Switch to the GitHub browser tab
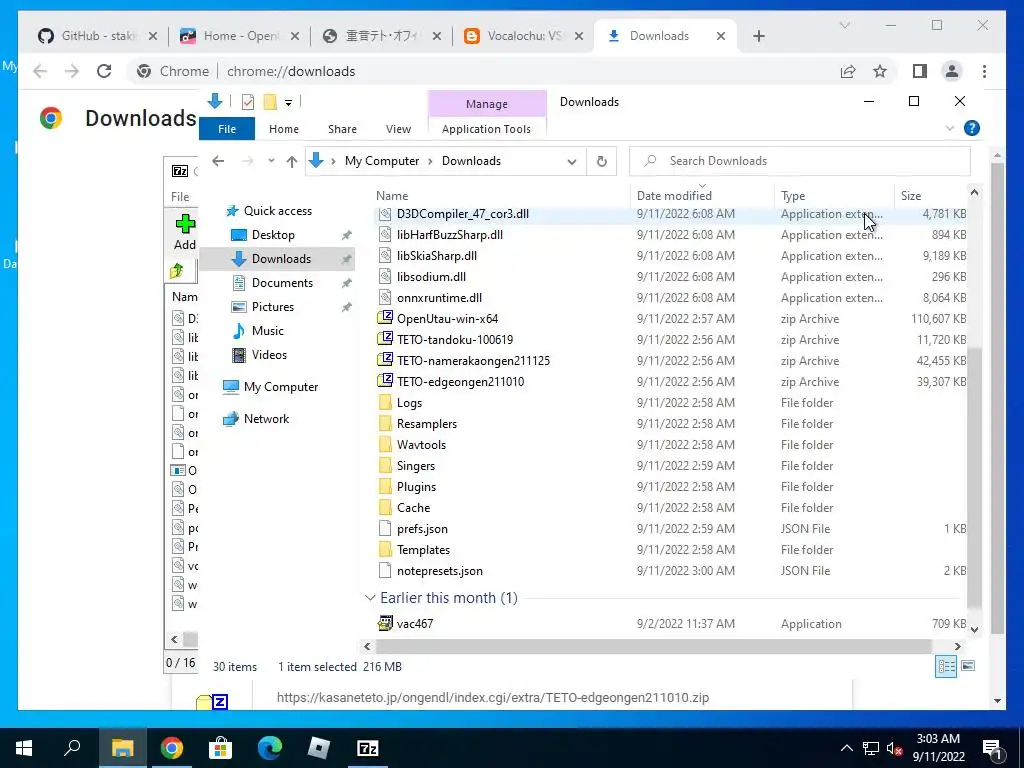The height and width of the screenshot is (768, 1024). click(97, 36)
